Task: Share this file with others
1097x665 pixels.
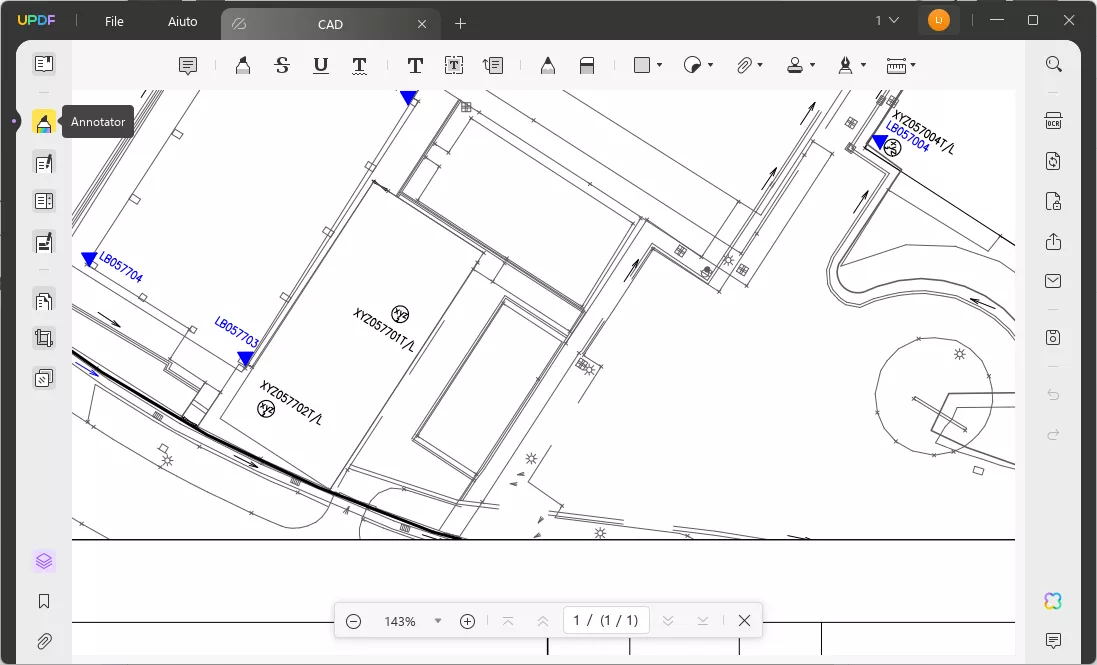Action: tap(1053, 242)
